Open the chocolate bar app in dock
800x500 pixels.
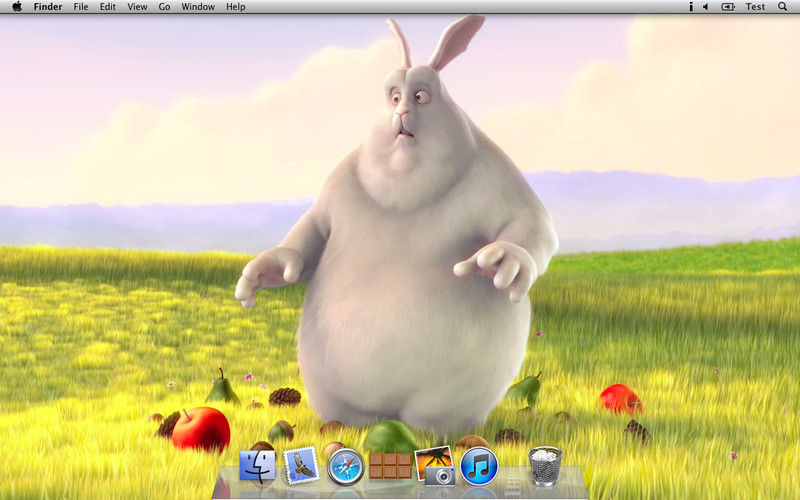click(390, 465)
